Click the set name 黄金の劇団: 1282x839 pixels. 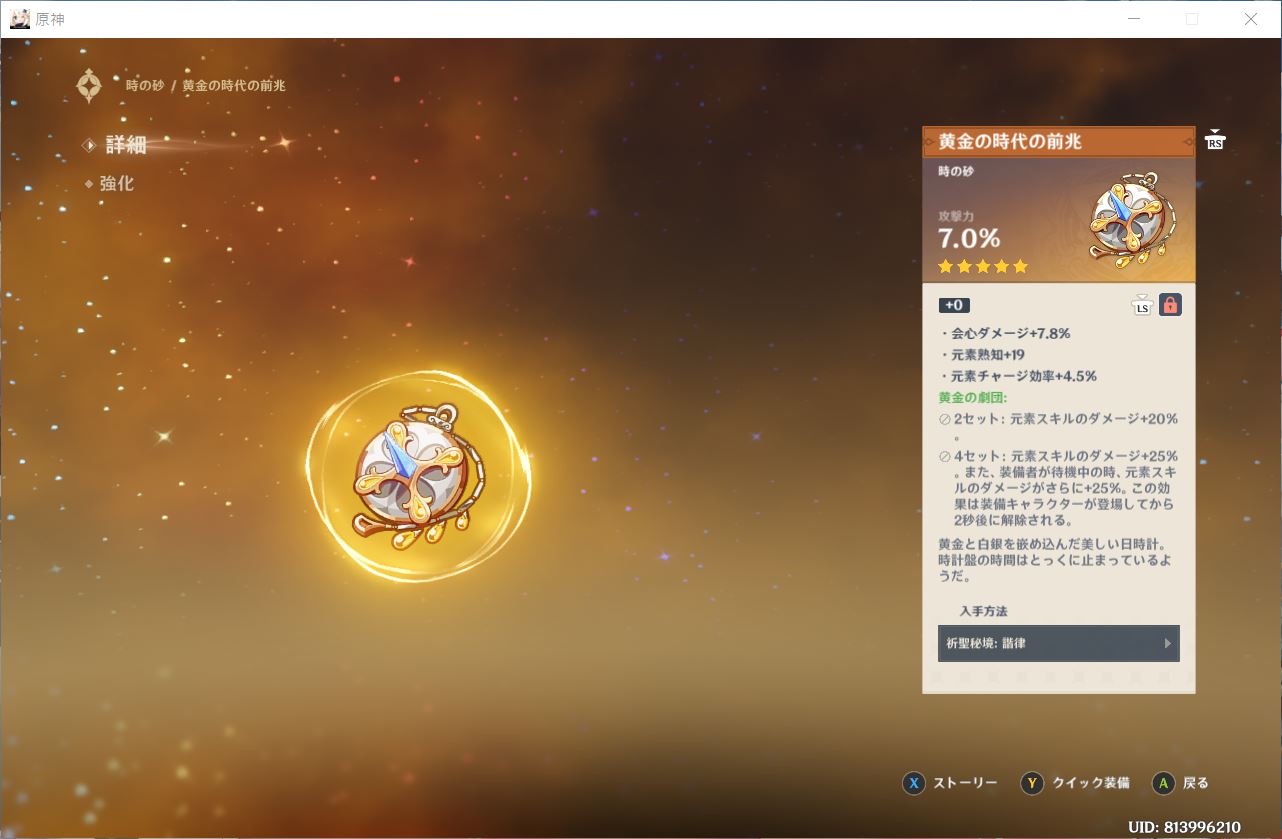[x=973, y=397]
